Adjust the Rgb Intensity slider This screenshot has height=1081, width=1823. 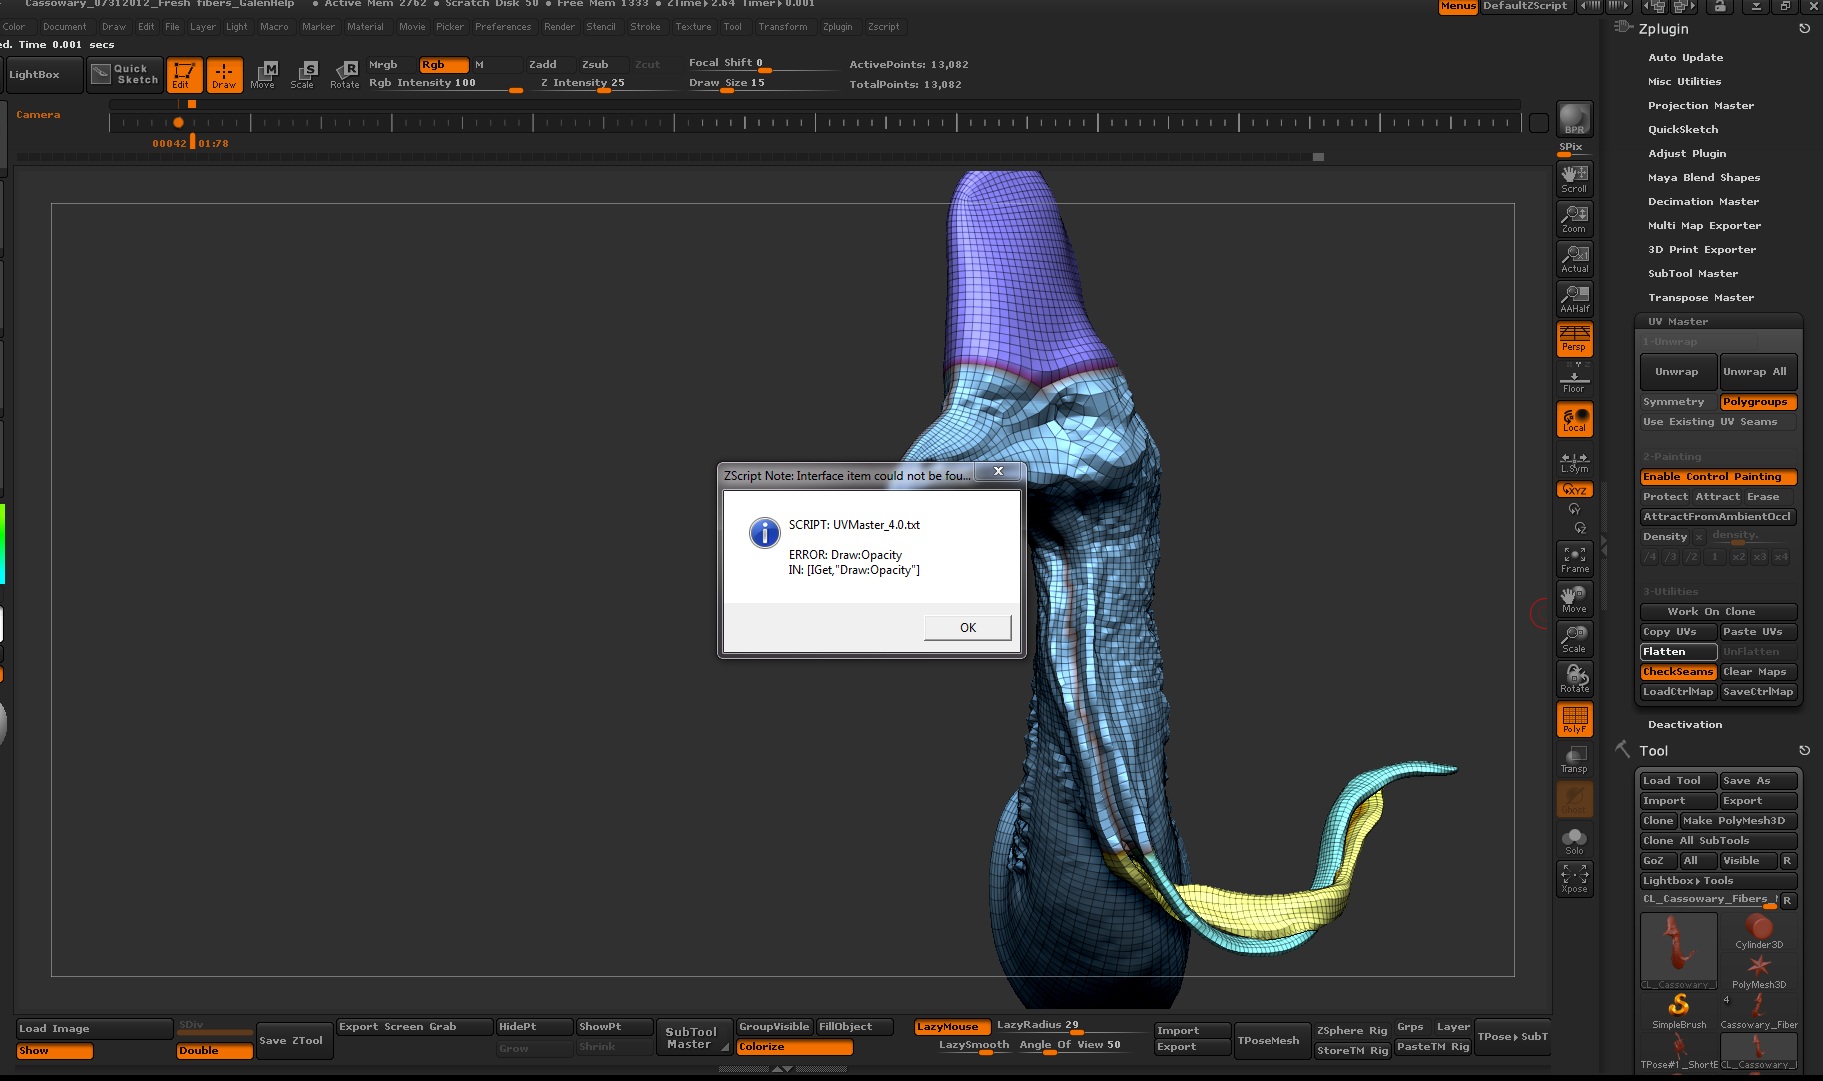pyautogui.click(x=446, y=84)
